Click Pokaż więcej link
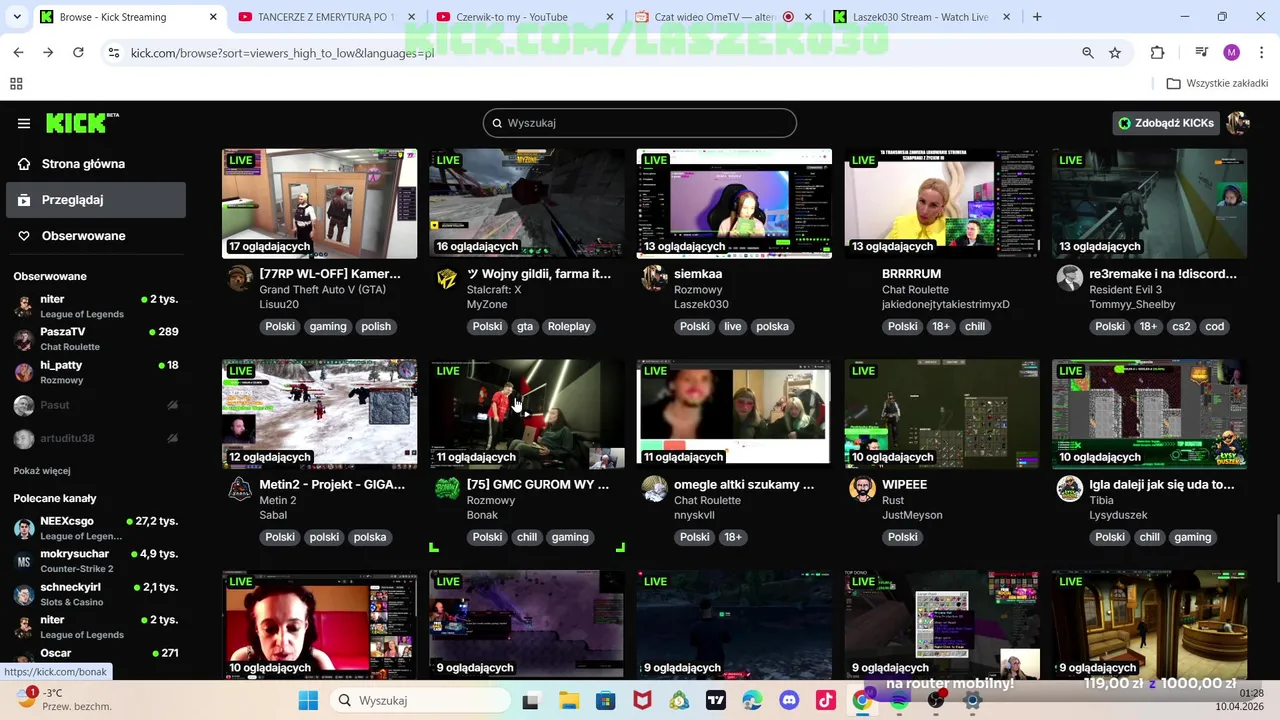 (42, 471)
